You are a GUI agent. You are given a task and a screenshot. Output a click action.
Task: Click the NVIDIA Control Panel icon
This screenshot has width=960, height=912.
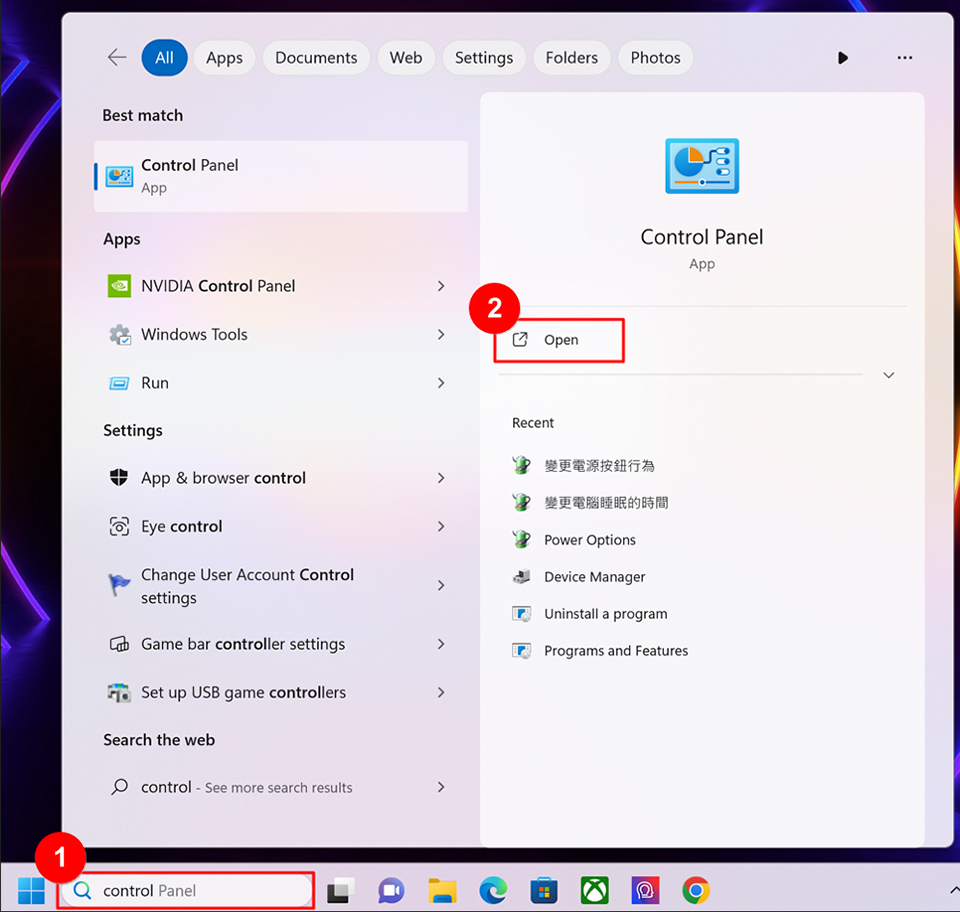tap(119, 286)
